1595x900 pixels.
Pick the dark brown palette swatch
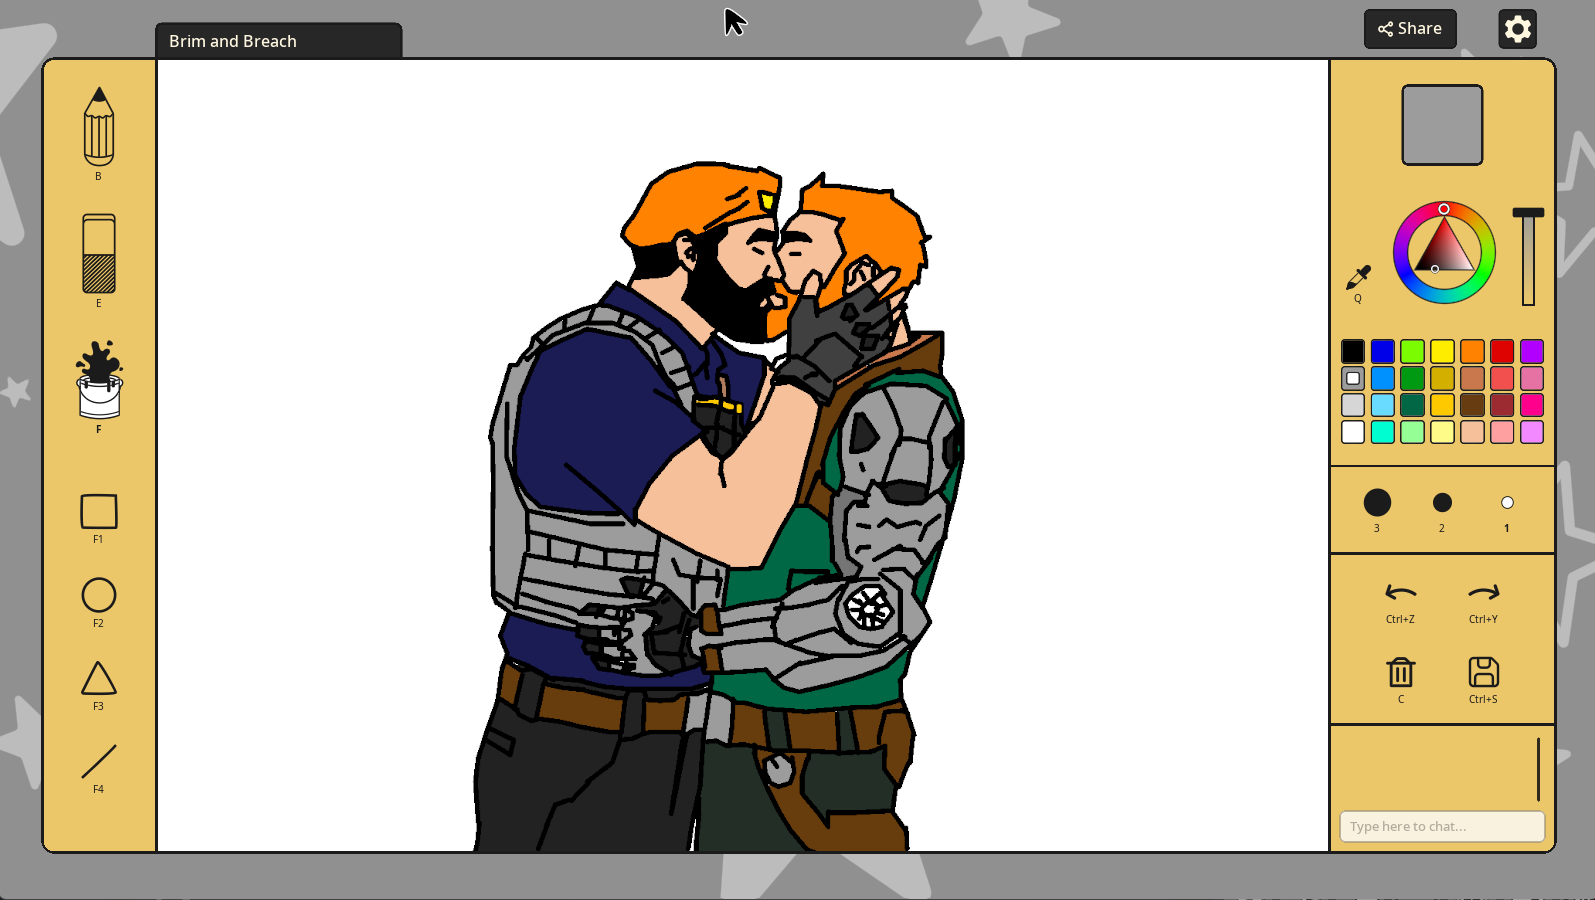tap(1472, 405)
